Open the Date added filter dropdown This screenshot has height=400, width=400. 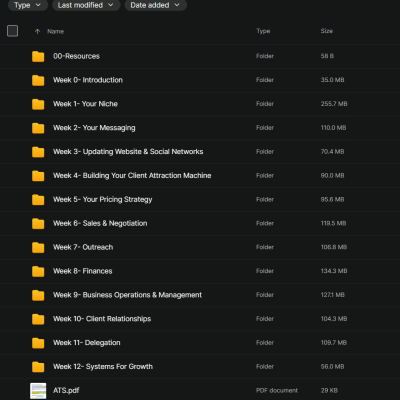[155, 5]
